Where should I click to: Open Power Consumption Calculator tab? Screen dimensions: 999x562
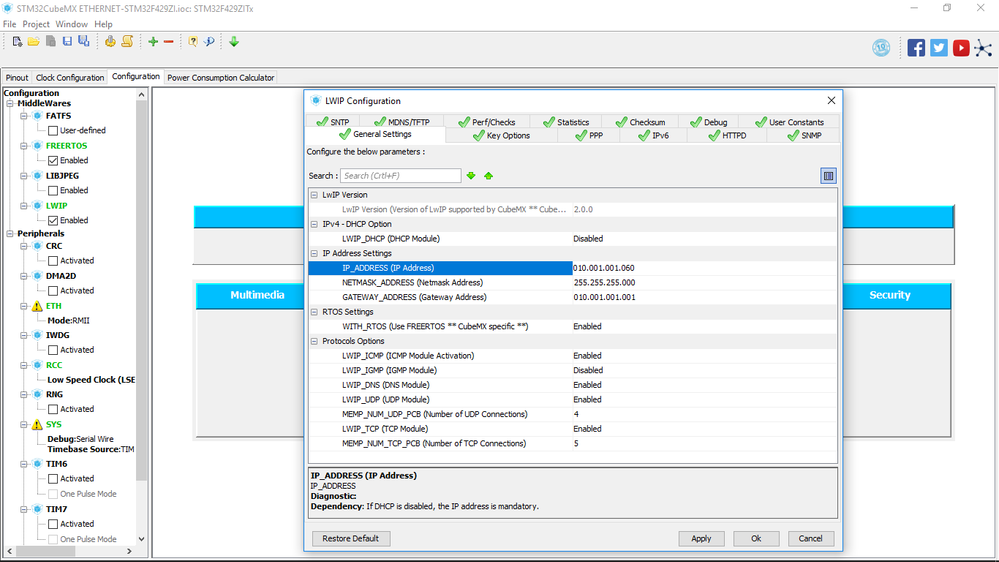coord(220,78)
